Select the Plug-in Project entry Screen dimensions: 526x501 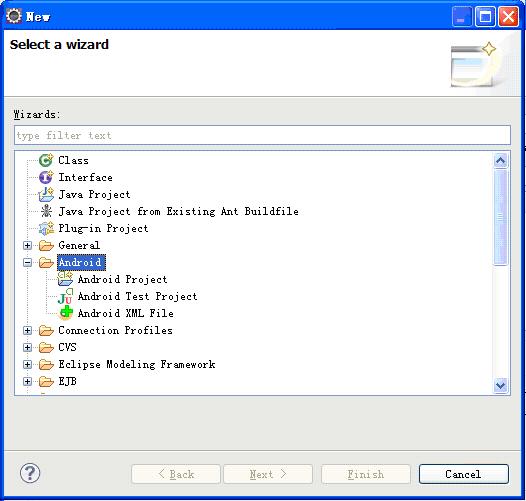[103, 229]
